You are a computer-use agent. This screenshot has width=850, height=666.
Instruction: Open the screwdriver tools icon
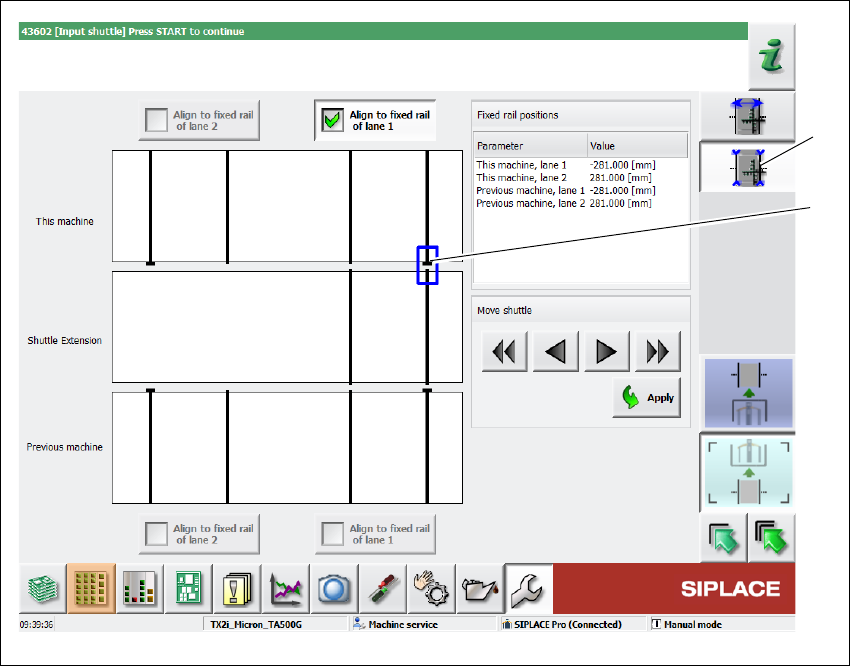click(383, 589)
